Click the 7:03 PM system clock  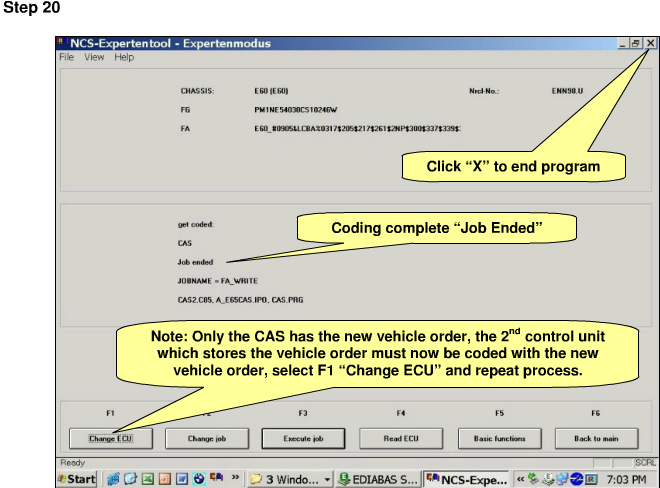click(626, 479)
